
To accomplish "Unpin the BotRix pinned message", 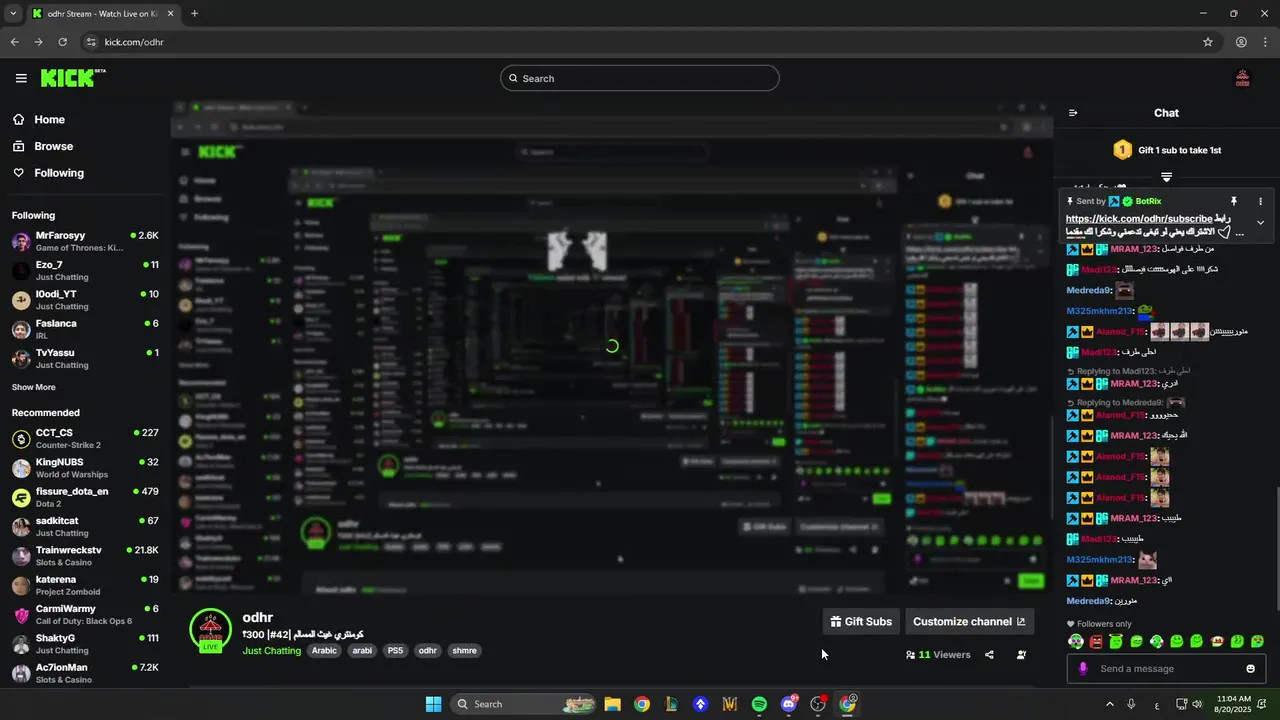I will (x=1234, y=201).
